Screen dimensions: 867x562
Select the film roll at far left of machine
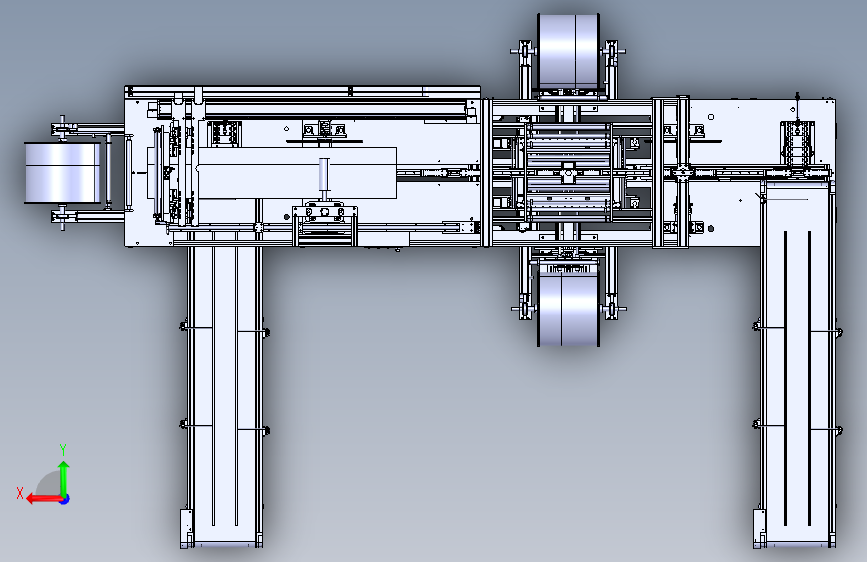coord(62,173)
